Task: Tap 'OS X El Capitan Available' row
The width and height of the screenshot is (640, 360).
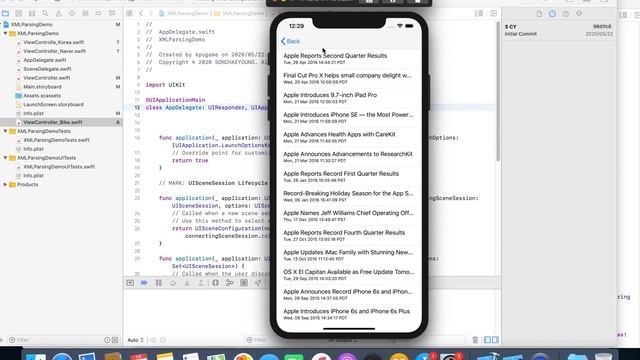Action: coord(349,275)
